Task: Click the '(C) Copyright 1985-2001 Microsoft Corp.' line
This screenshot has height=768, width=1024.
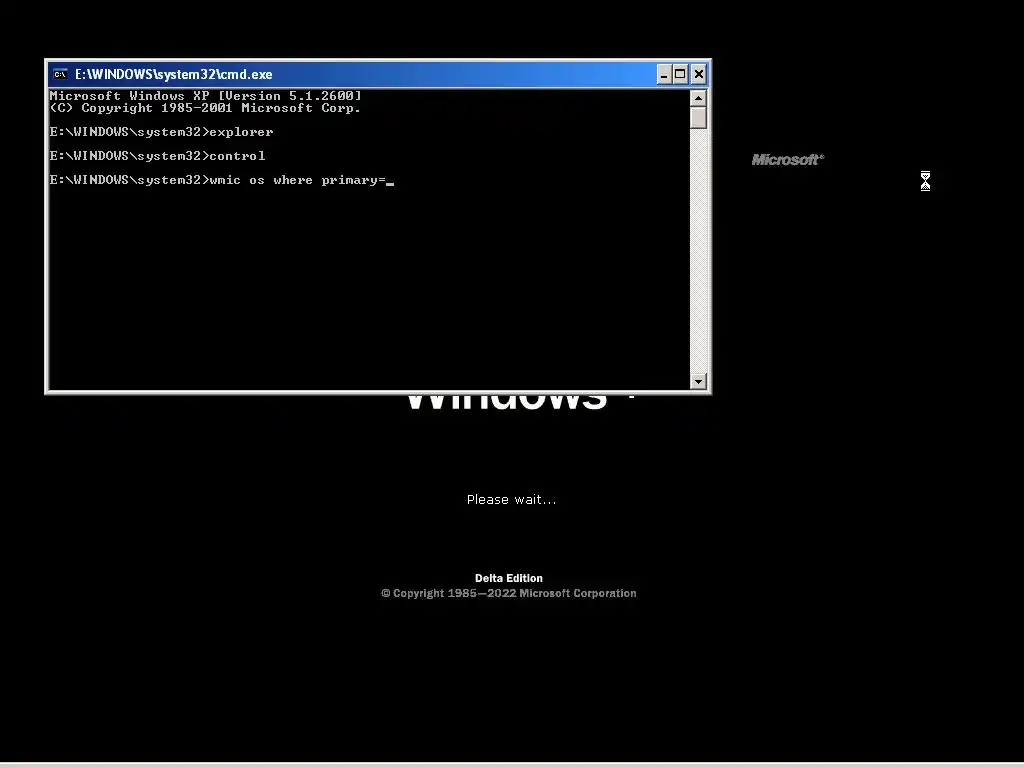Action: click(x=205, y=108)
